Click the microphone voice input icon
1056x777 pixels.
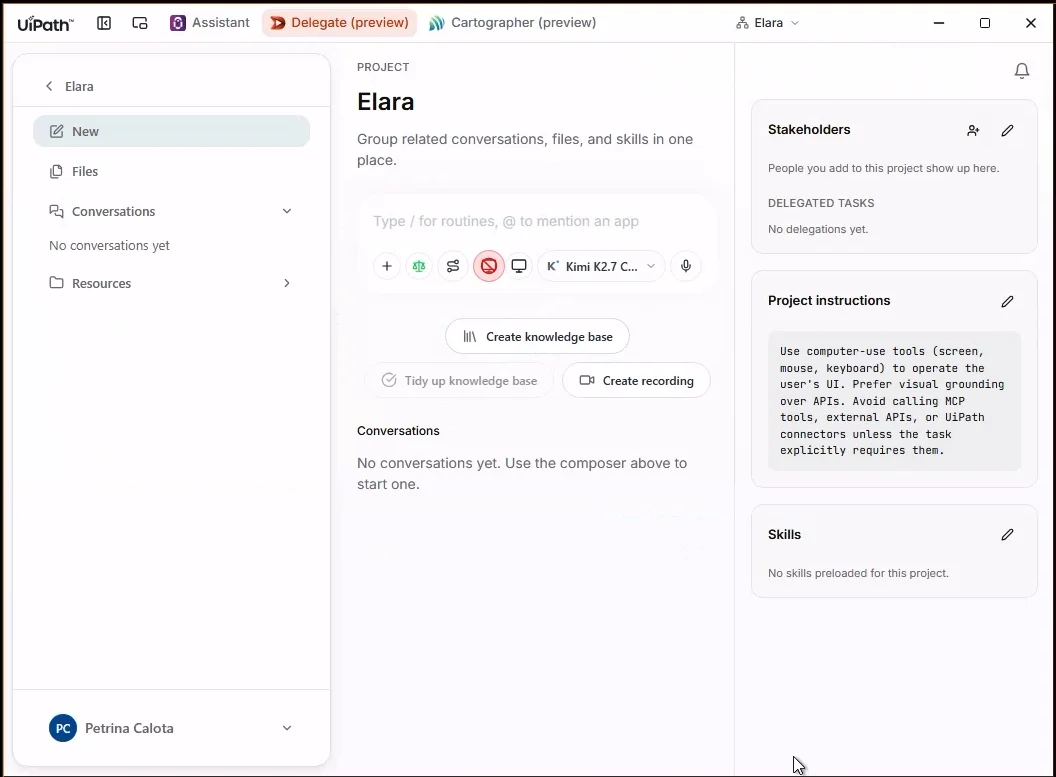[686, 267]
